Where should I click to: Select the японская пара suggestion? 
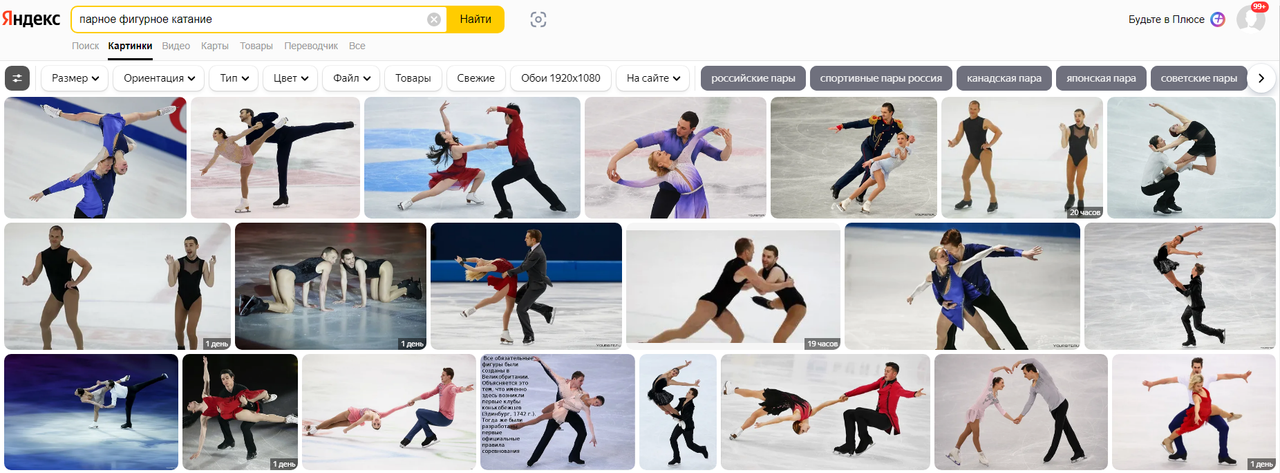(x=1101, y=78)
